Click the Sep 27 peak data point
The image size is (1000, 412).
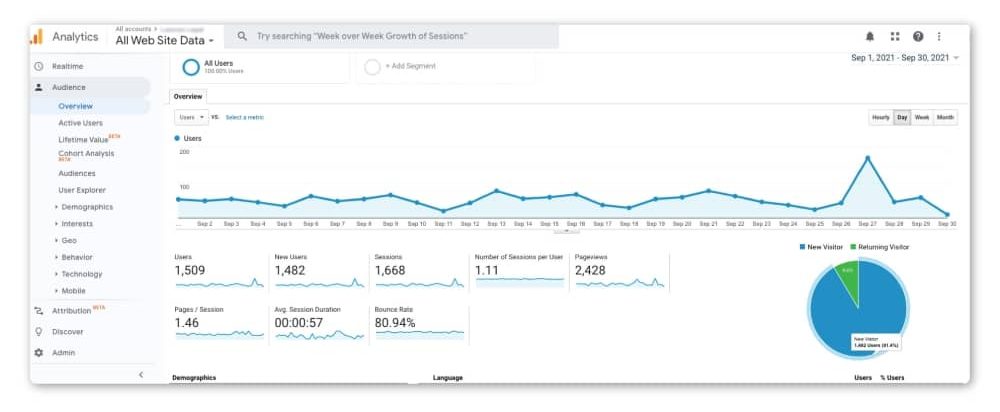pyautogui.click(x=867, y=158)
